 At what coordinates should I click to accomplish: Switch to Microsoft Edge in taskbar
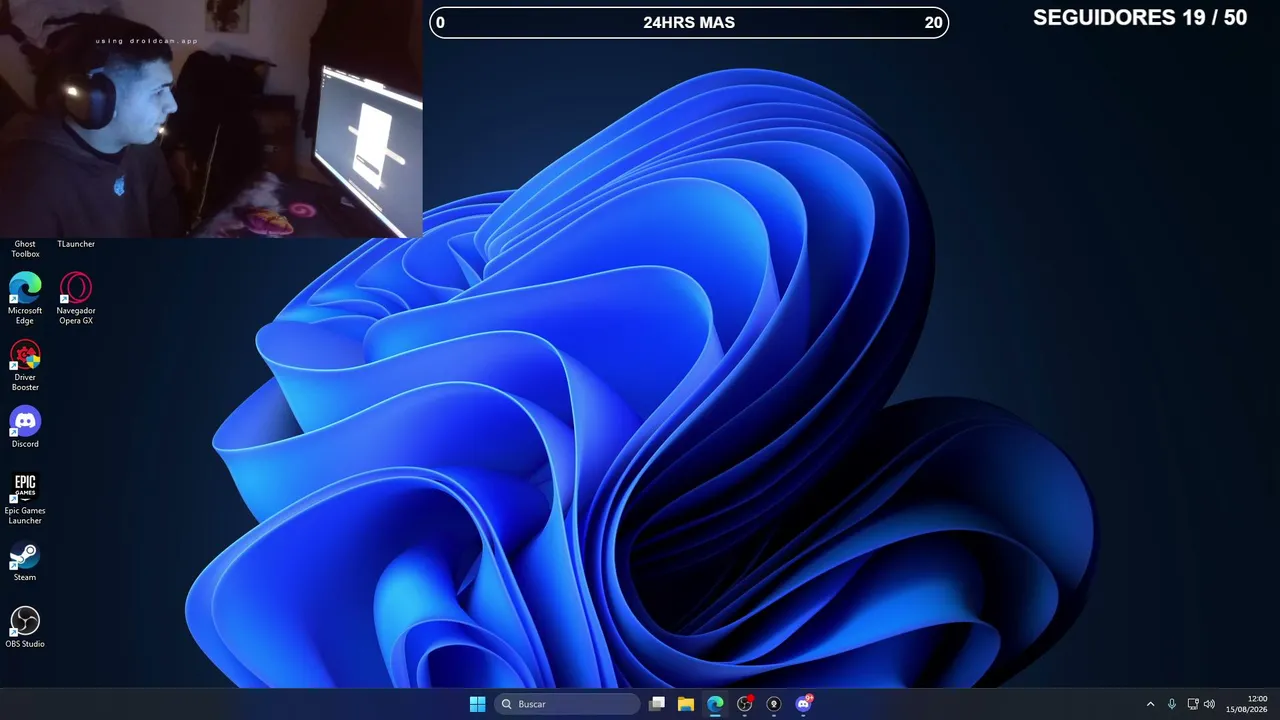[715, 704]
